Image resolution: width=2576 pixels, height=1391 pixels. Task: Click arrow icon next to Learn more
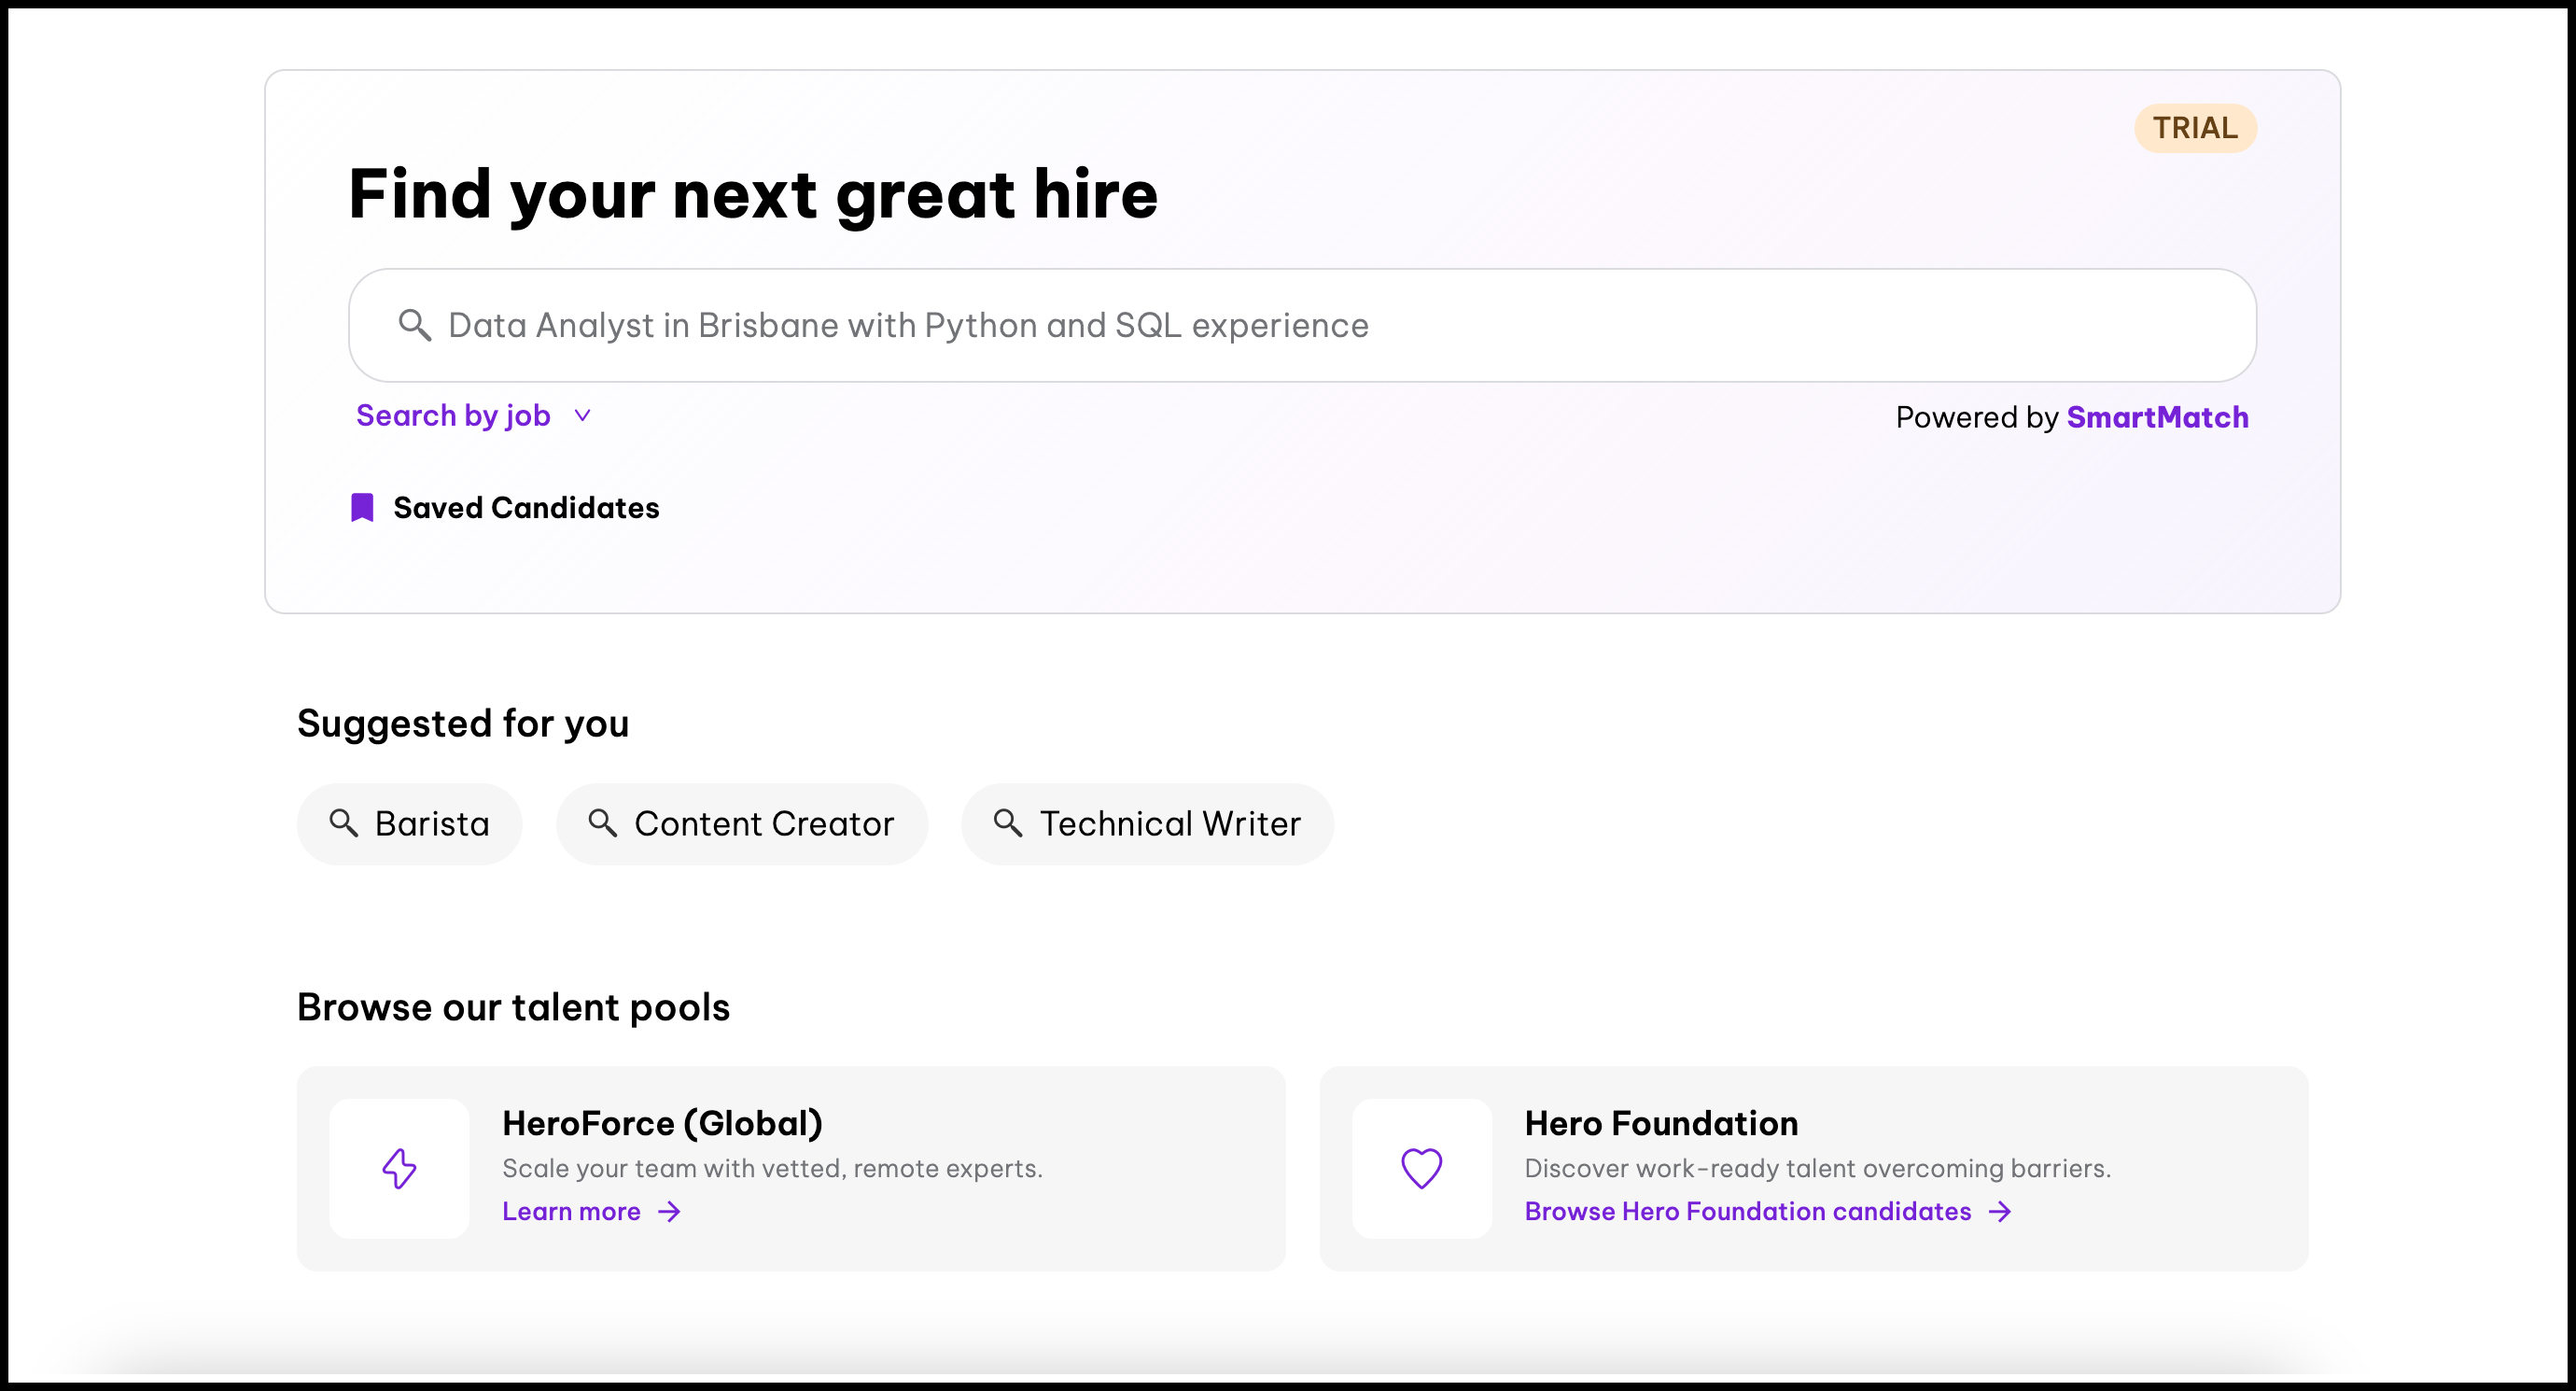click(x=670, y=1212)
